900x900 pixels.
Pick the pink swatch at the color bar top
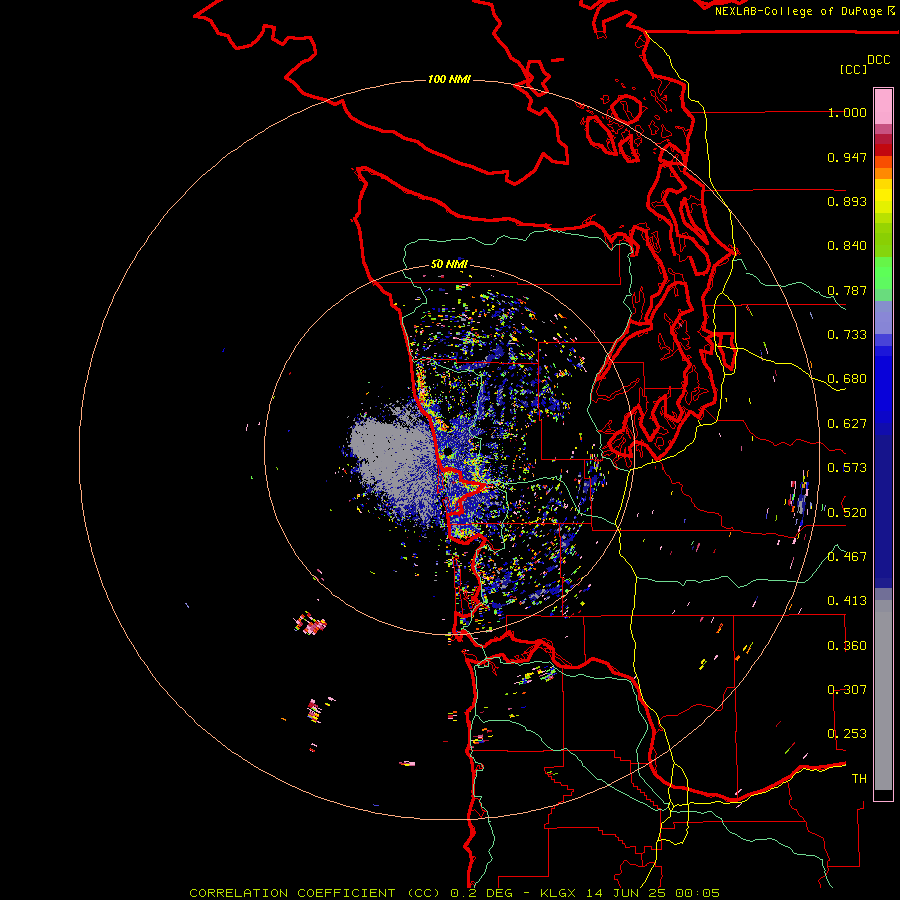tap(883, 106)
